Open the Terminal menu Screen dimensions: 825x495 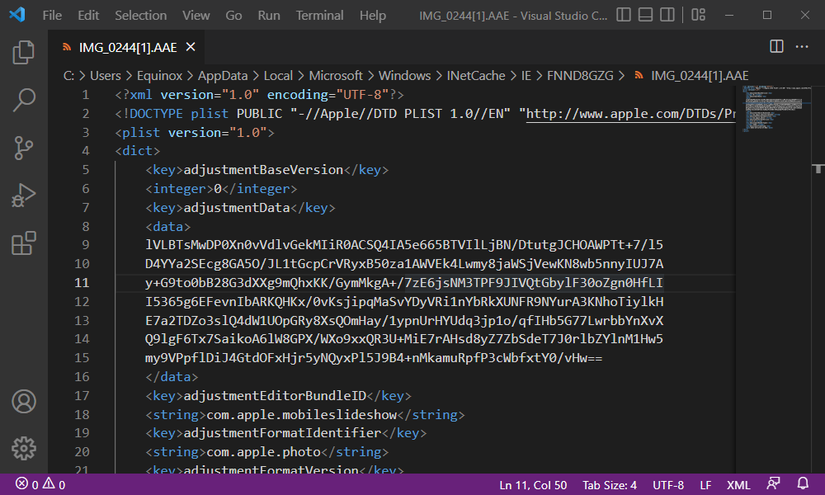point(319,16)
